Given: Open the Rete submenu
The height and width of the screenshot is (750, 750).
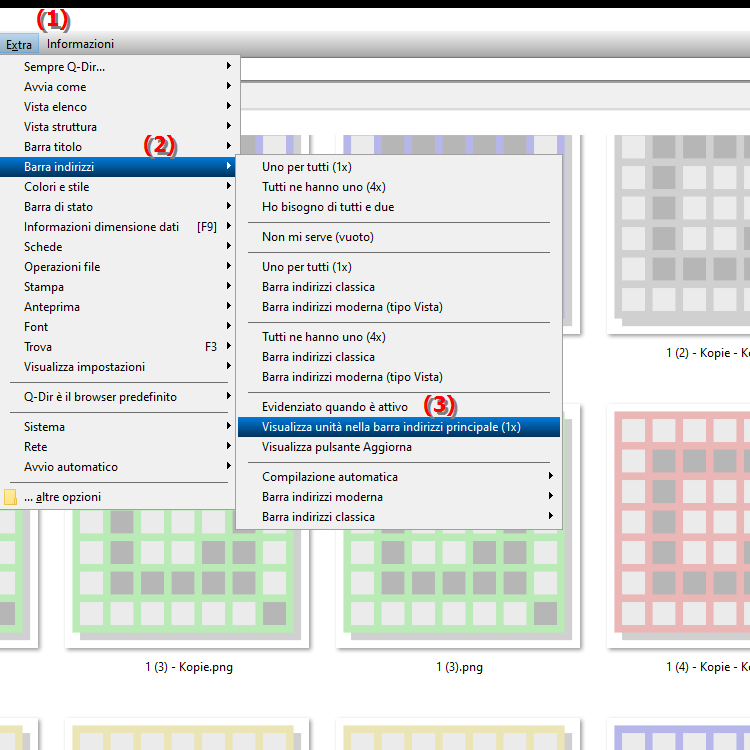Looking at the screenshot, I should click(118, 447).
